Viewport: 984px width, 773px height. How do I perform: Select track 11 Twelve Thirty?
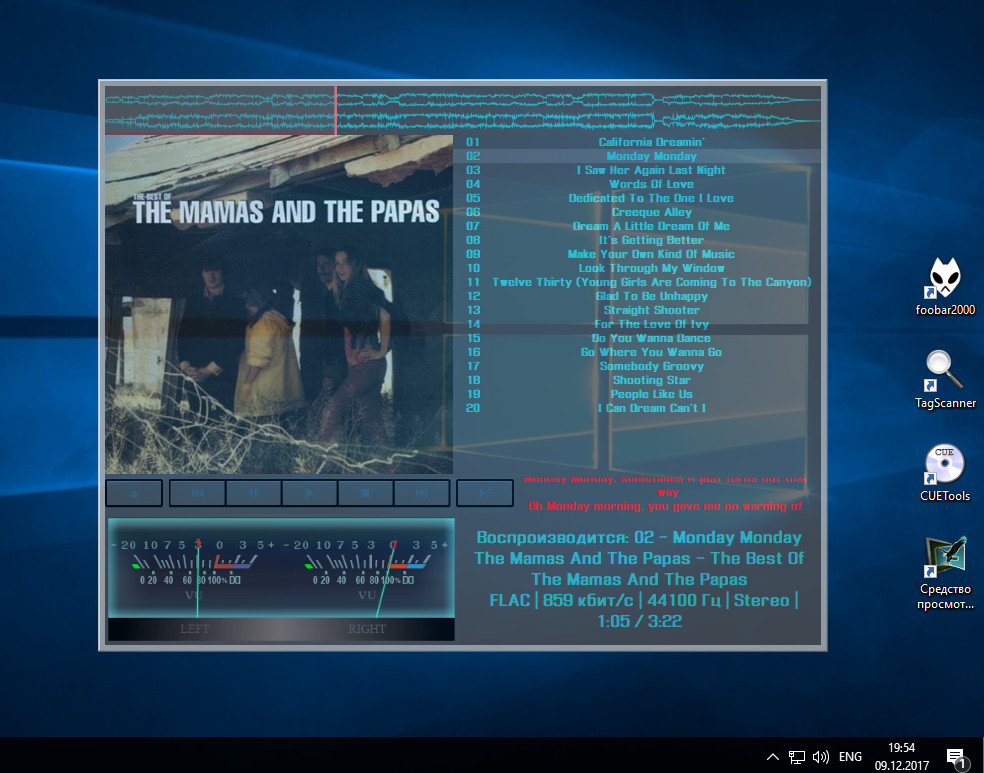click(x=637, y=282)
